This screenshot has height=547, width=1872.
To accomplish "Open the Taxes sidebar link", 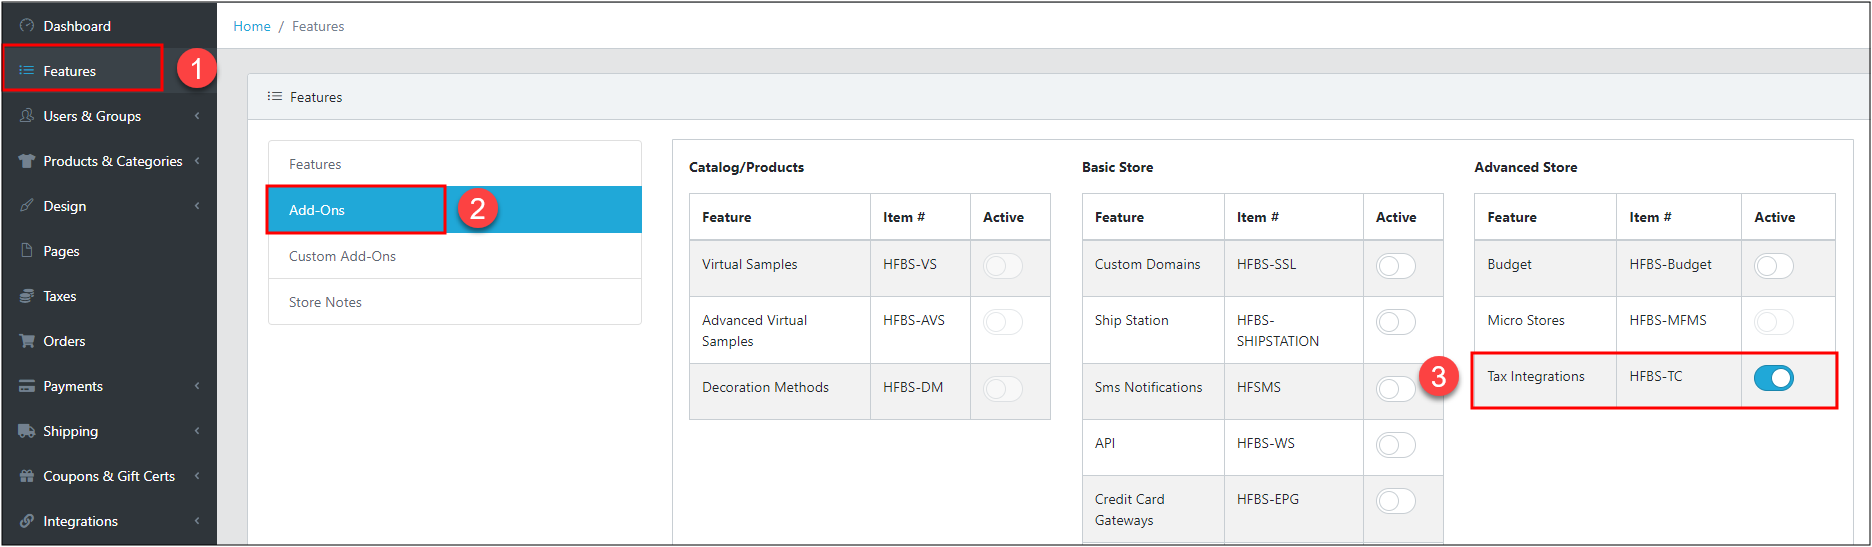I will [x=60, y=296].
